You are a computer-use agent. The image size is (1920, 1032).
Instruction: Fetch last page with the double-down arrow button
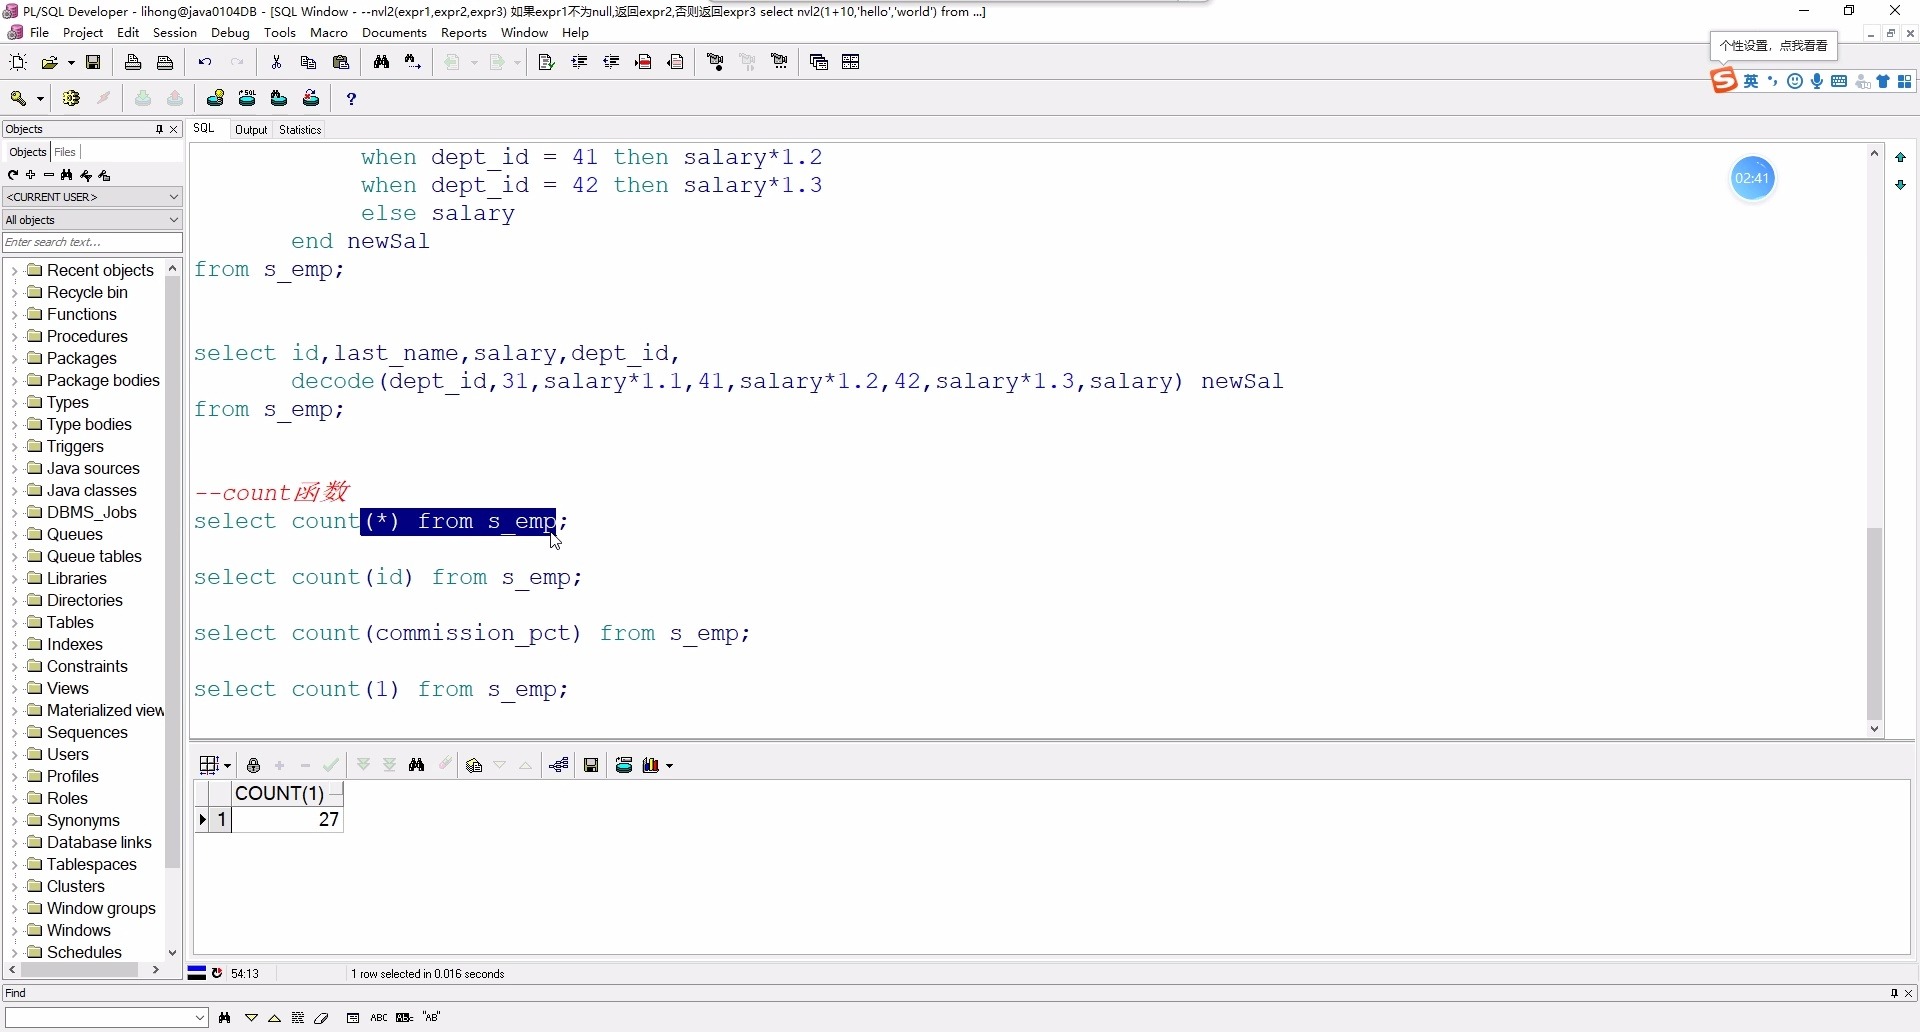(390, 766)
